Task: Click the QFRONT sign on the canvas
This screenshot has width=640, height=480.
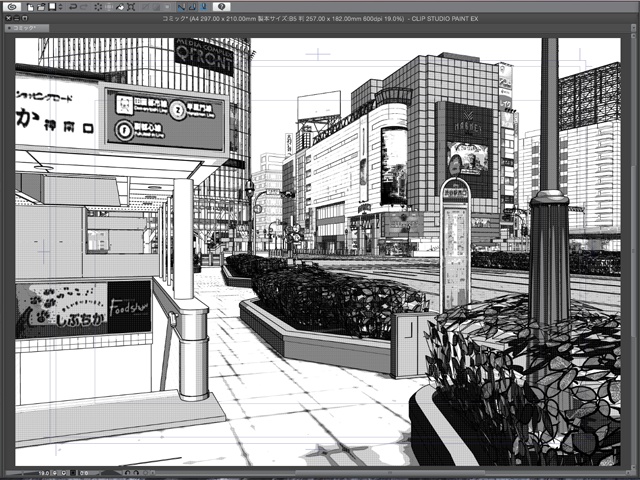Action: click(x=204, y=56)
